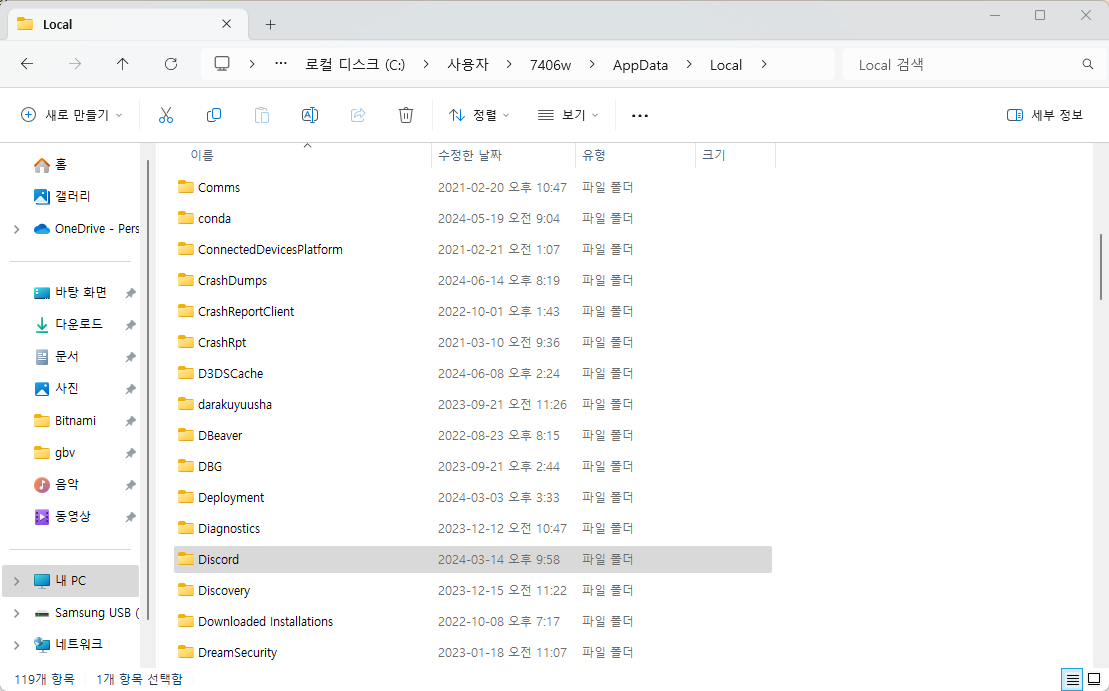The width and height of the screenshot is (1109, 691).
Task: Click the Paste clipboard icon
Action: (262, 115)
